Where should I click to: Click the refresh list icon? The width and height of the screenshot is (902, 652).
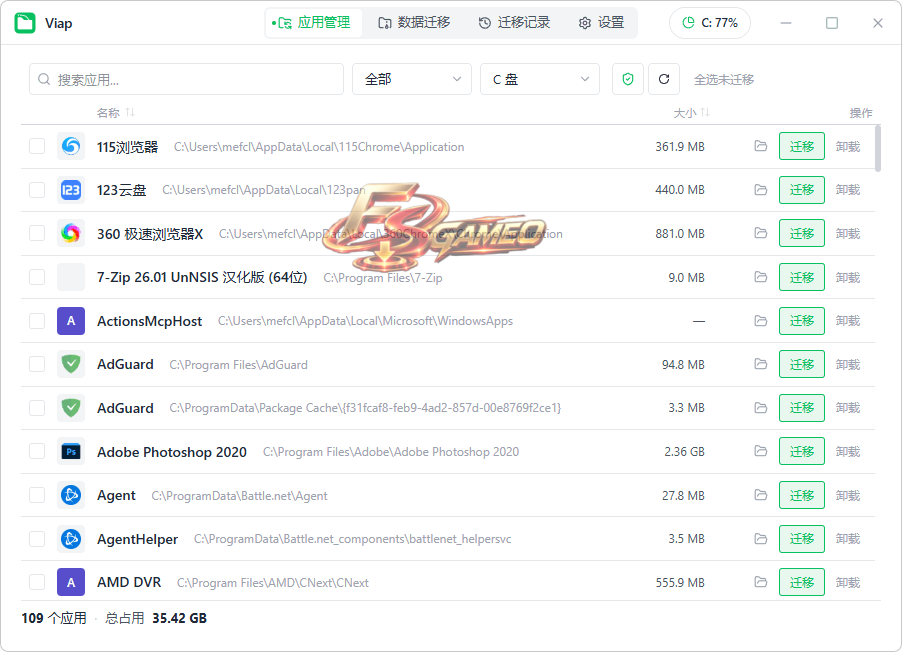pyautogui.click(x=664, y=79)
